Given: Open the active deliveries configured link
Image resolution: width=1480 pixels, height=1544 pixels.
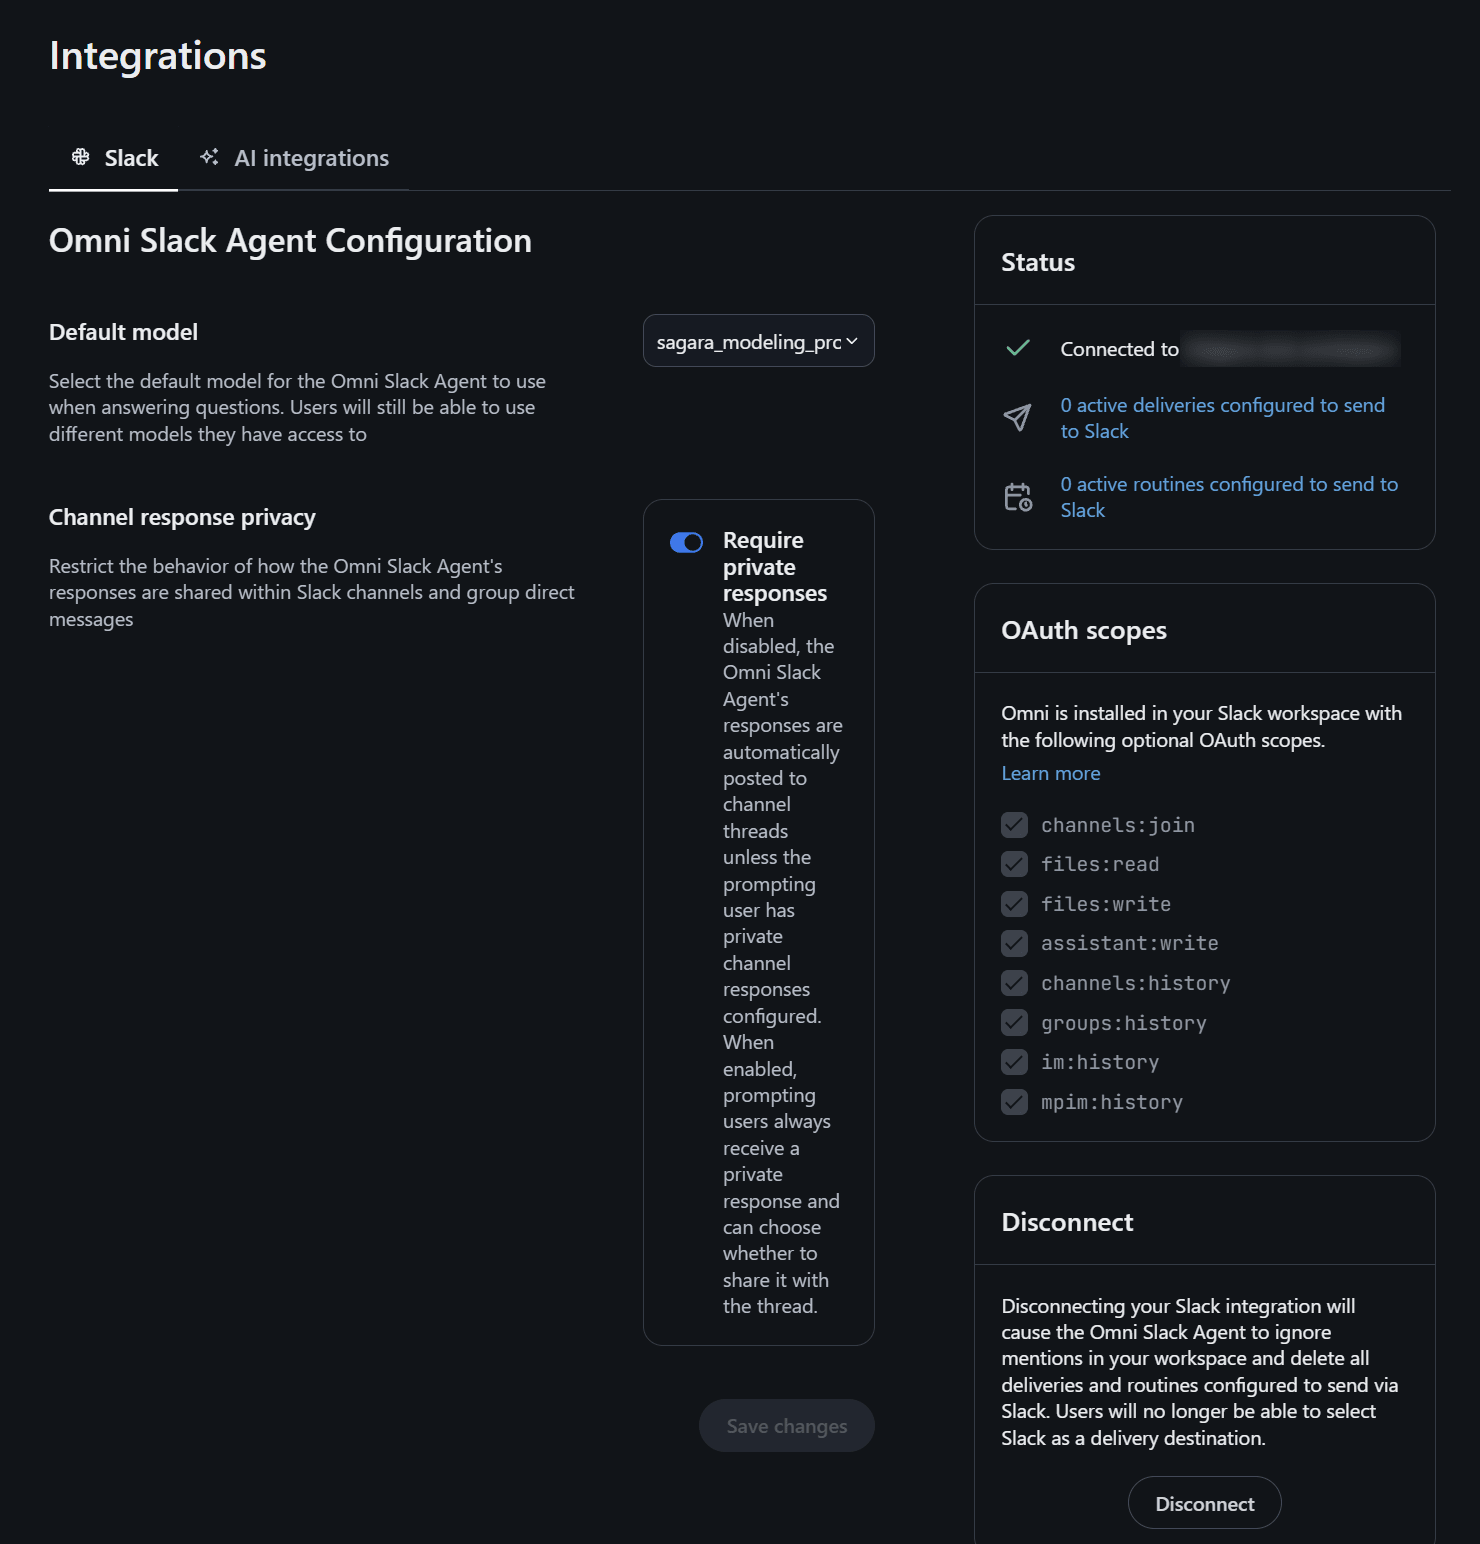Looking at the screenshot, I should [1223, 418].
